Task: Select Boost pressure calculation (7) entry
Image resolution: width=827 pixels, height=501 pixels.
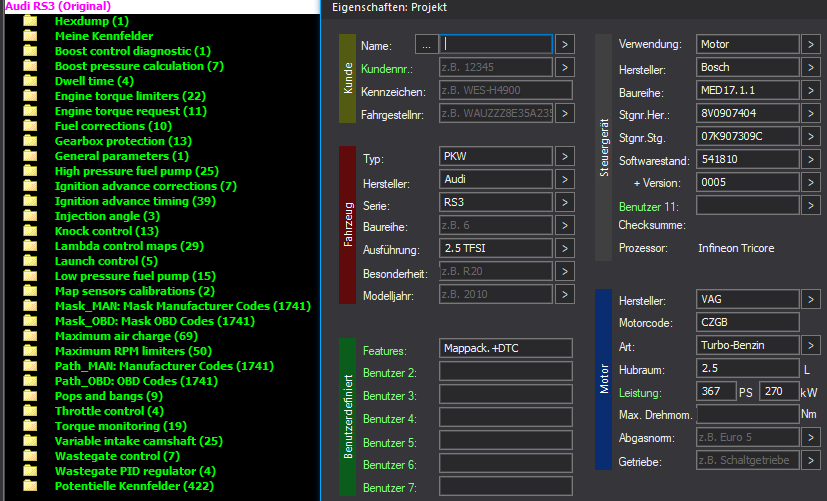Action: pos(139,66)
